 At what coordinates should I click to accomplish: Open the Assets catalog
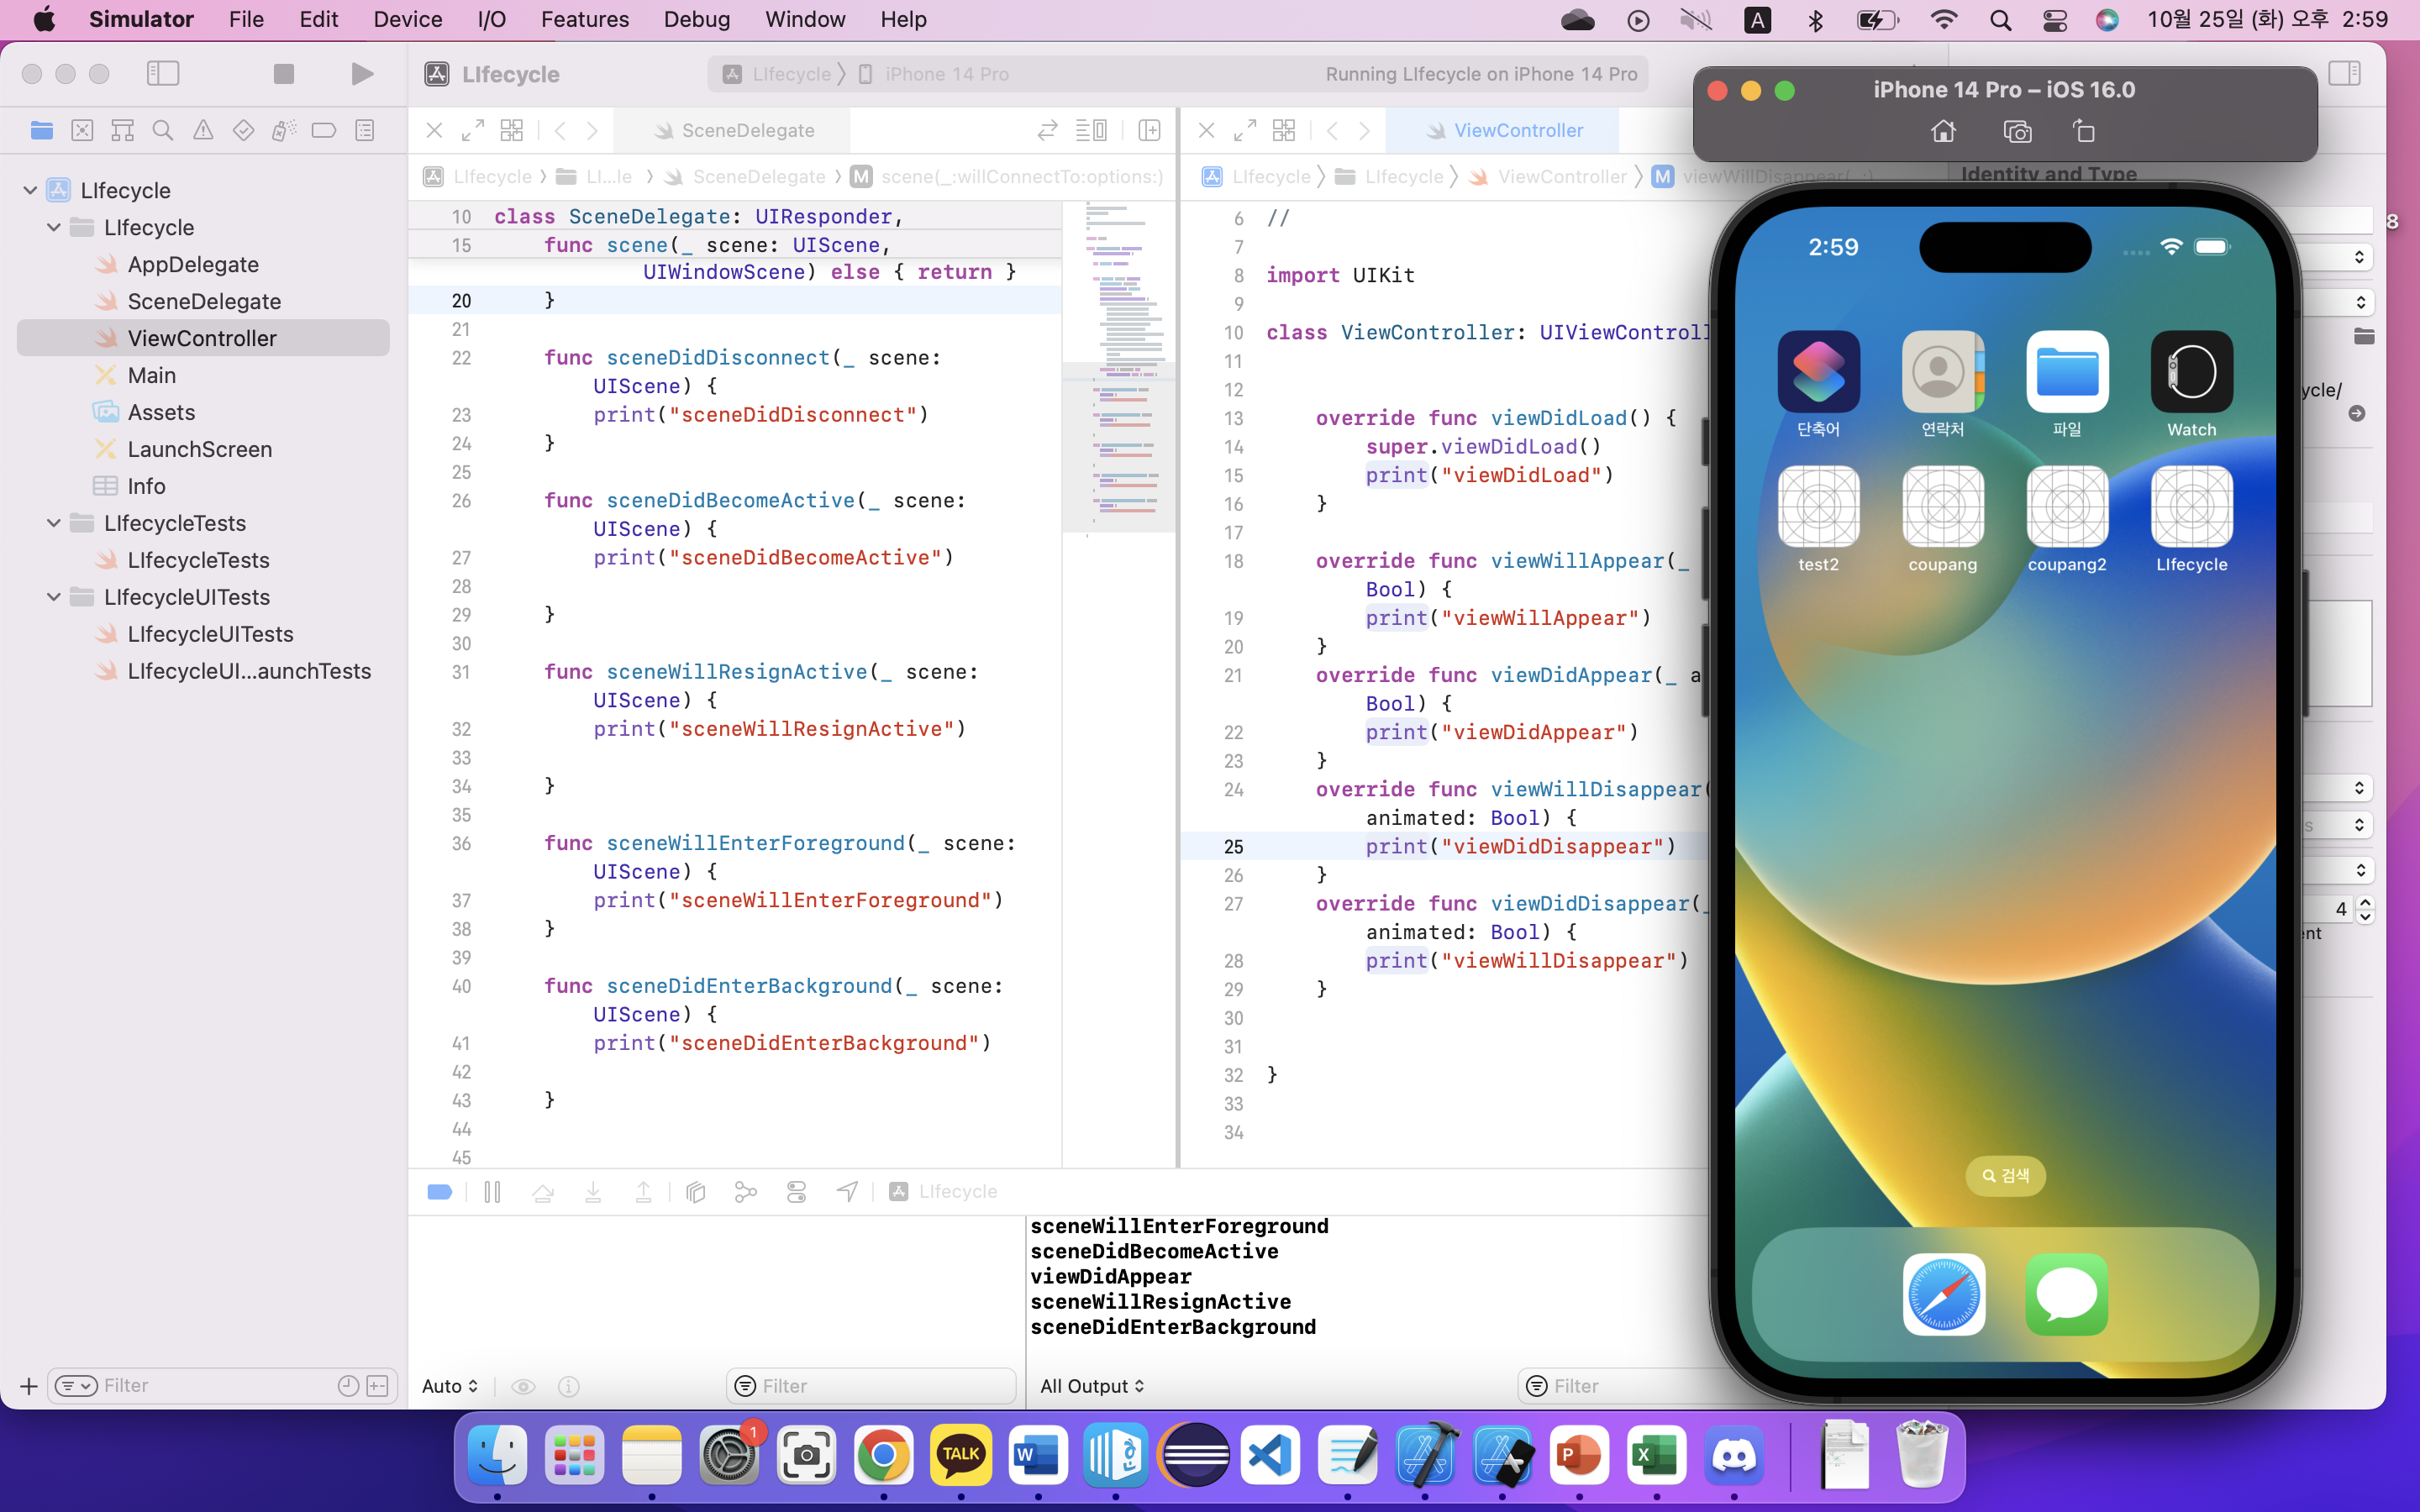161,412
